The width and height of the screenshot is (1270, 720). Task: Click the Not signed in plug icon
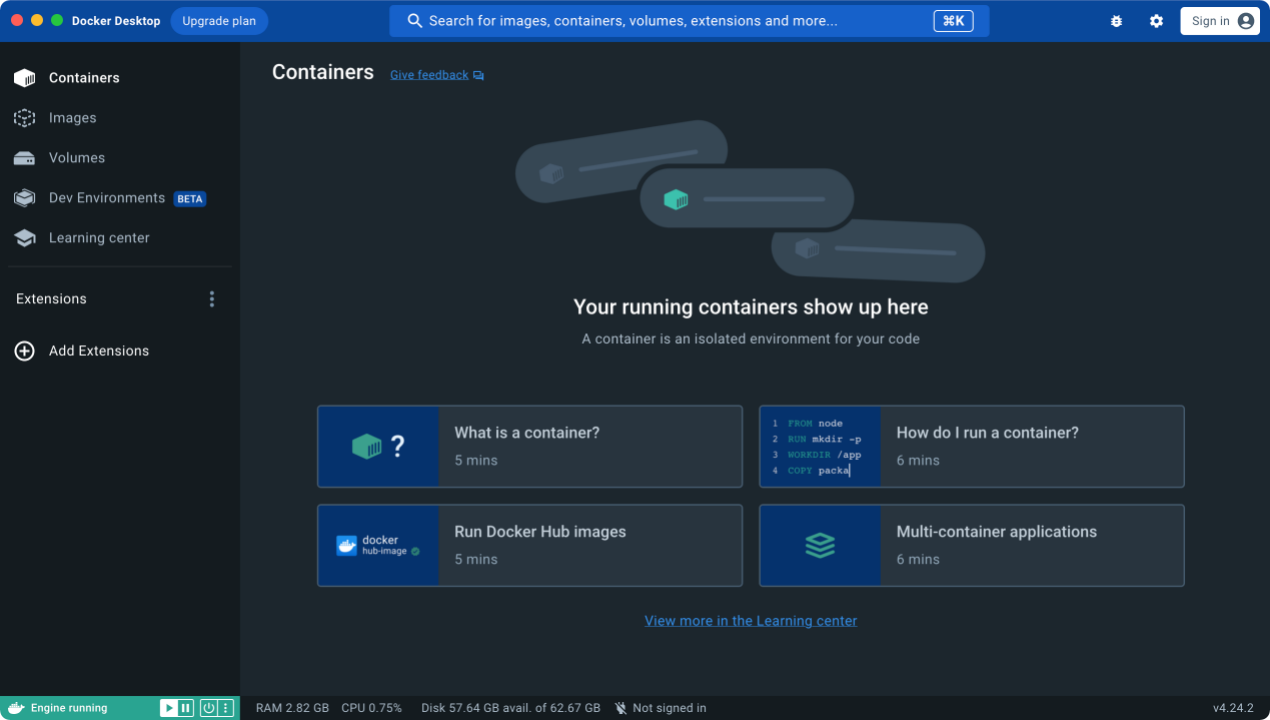pos(621,708)
